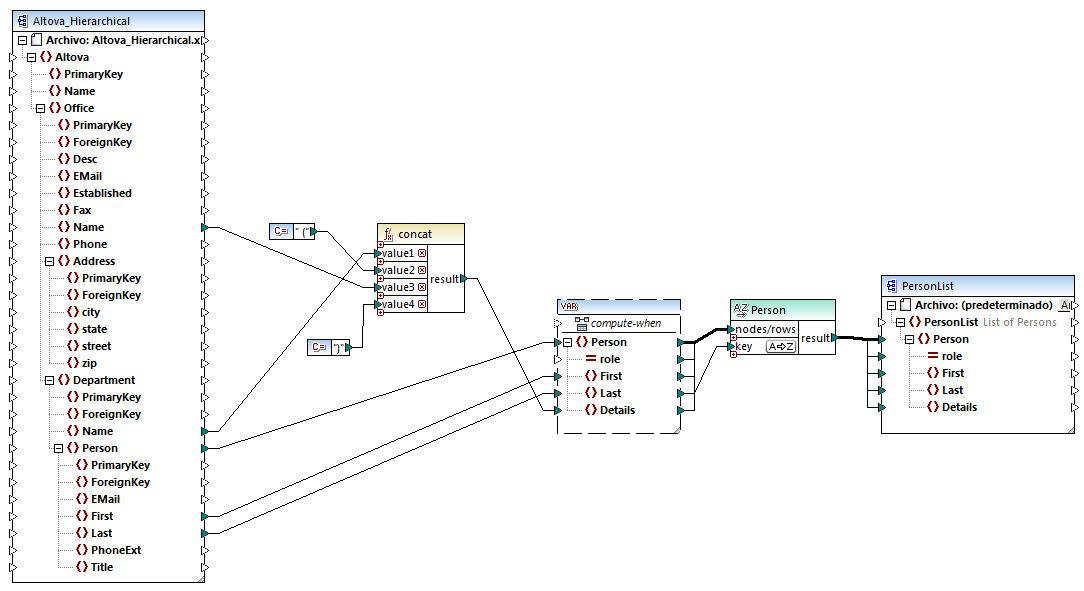Click the sort AZ icon in Person header
The image size is (1084, 591).
(741, 309)
